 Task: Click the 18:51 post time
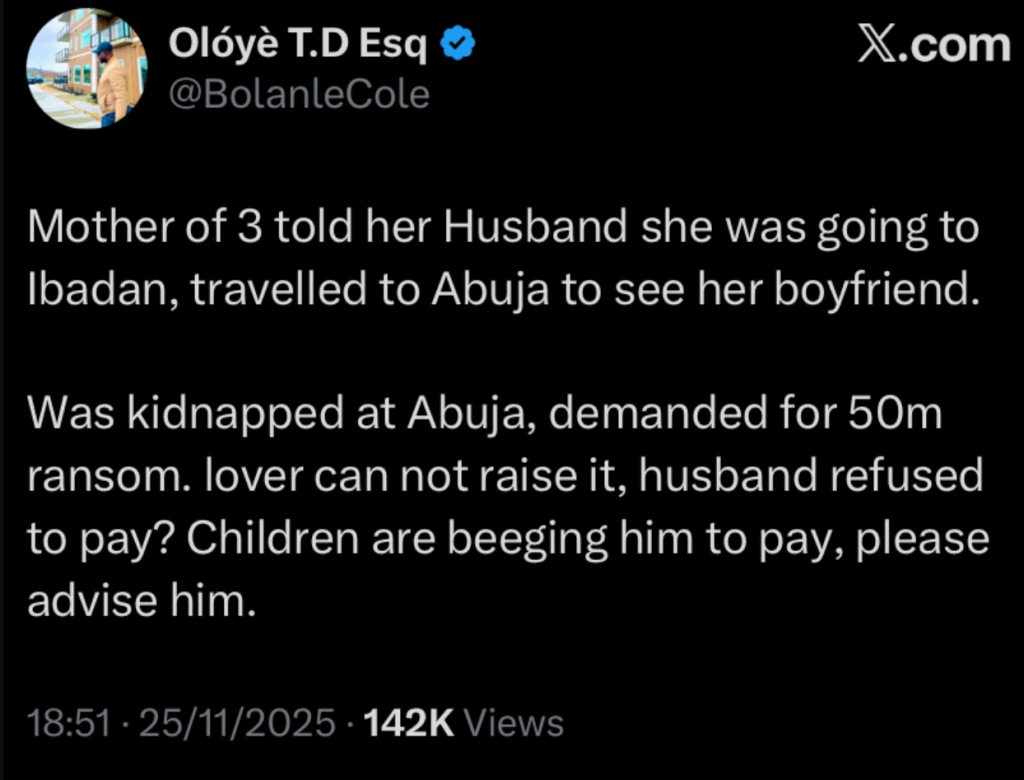68,723
